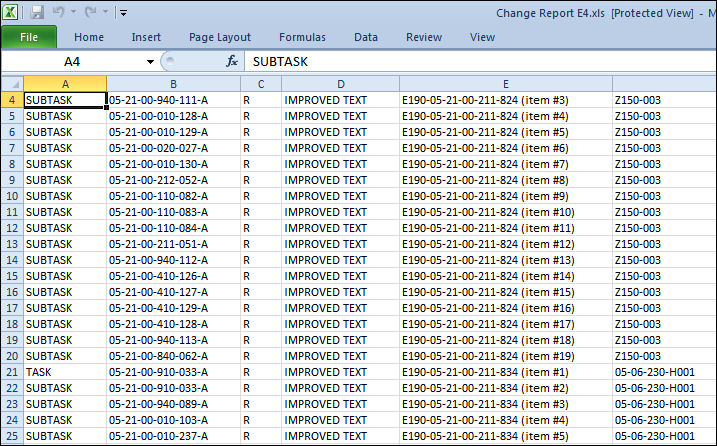This screenshot has height=446, width=717.
Task: Click cell 05-21-00-212-052-A
Action: (x=173, y=180)
